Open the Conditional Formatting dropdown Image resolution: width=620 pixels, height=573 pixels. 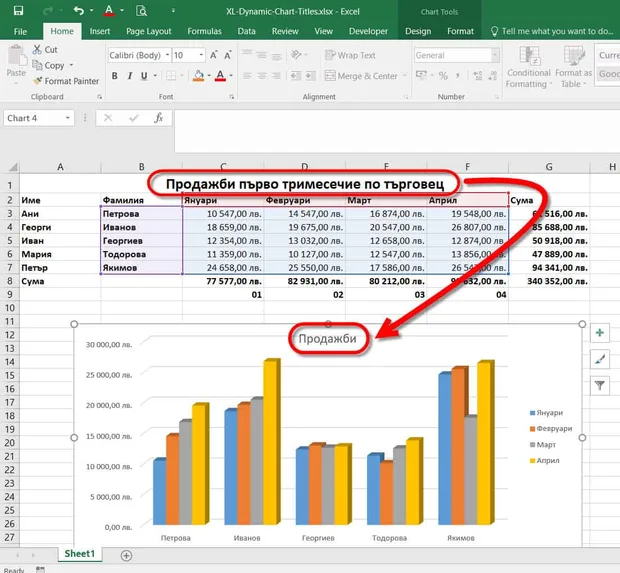pos(529,66)
